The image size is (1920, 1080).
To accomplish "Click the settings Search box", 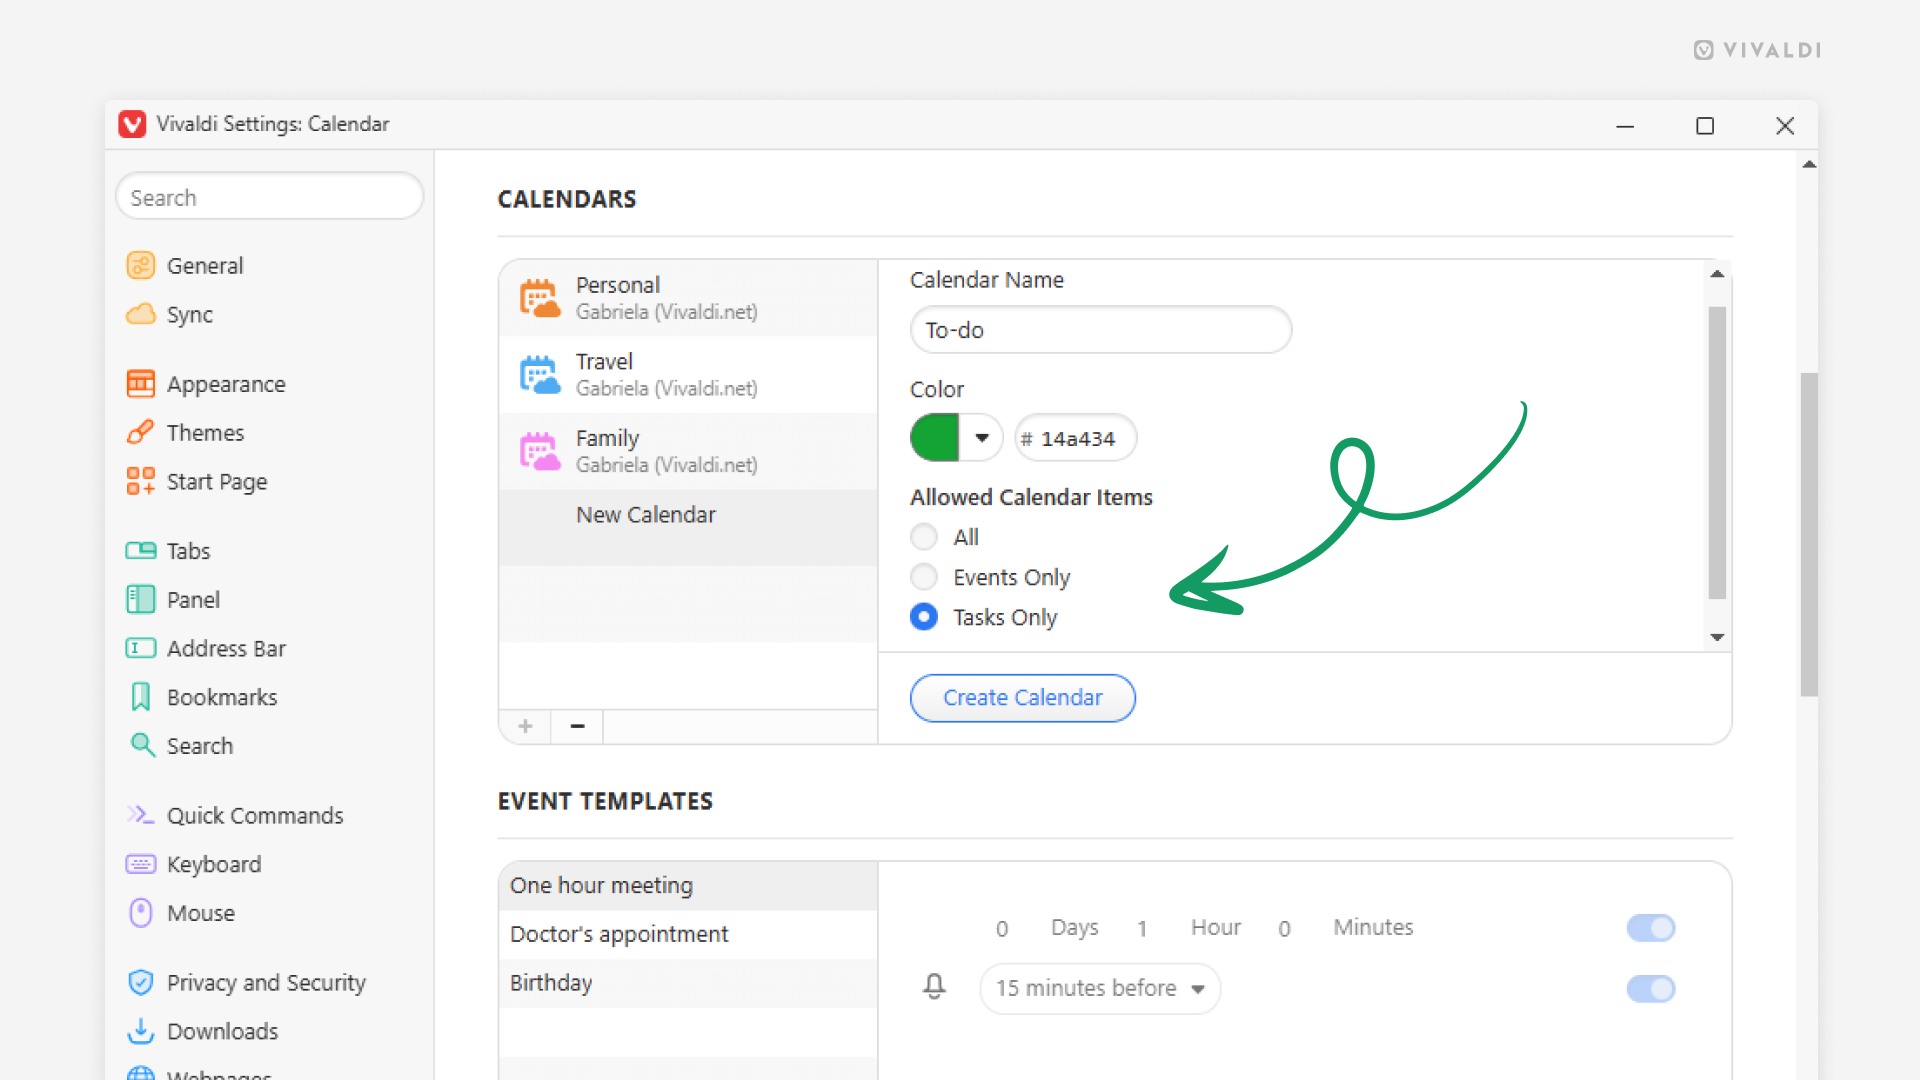I will coord(270,197).
